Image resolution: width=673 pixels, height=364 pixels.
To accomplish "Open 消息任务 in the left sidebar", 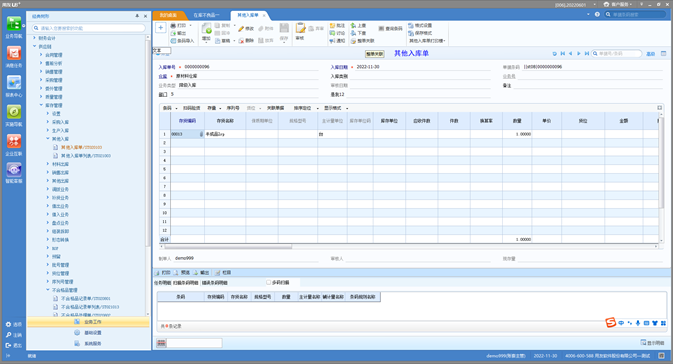I will point(14,57).
